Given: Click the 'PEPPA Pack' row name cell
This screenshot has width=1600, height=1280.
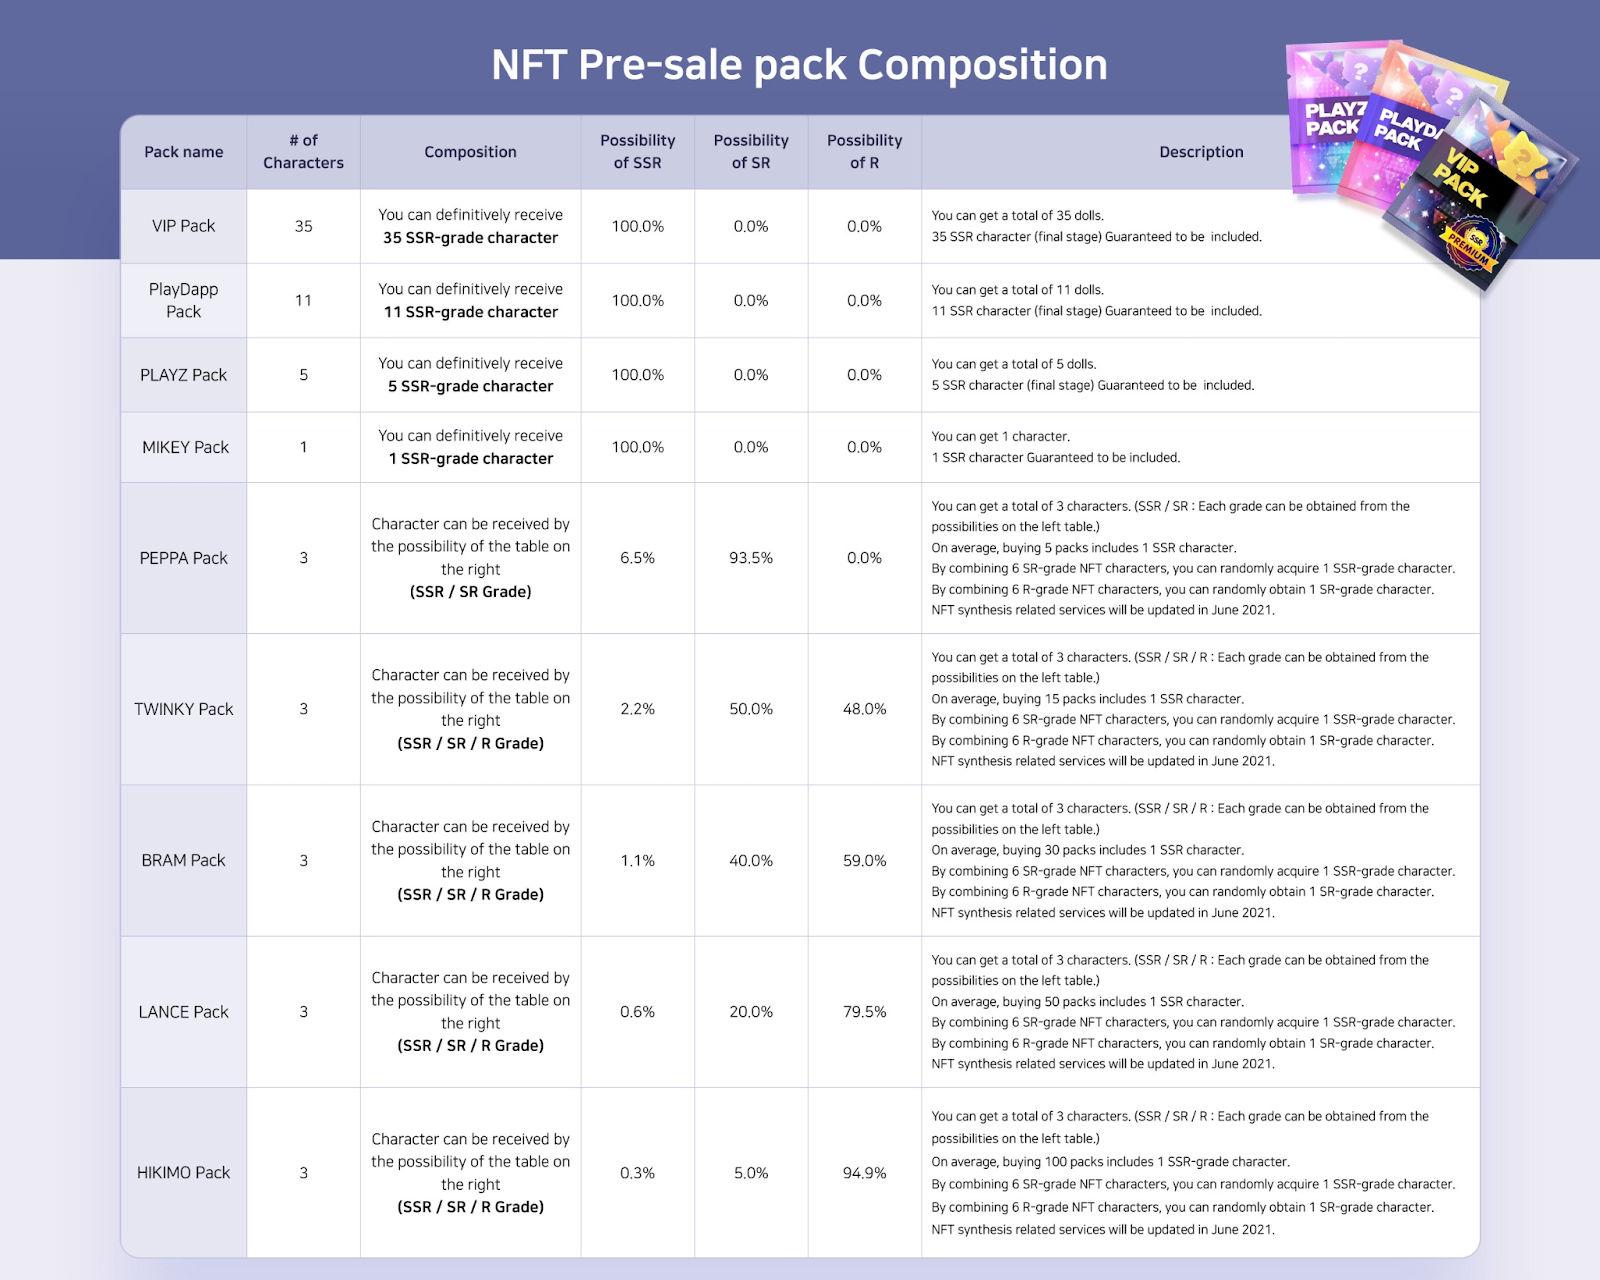Looking at the screenshot, I should 183,558.
